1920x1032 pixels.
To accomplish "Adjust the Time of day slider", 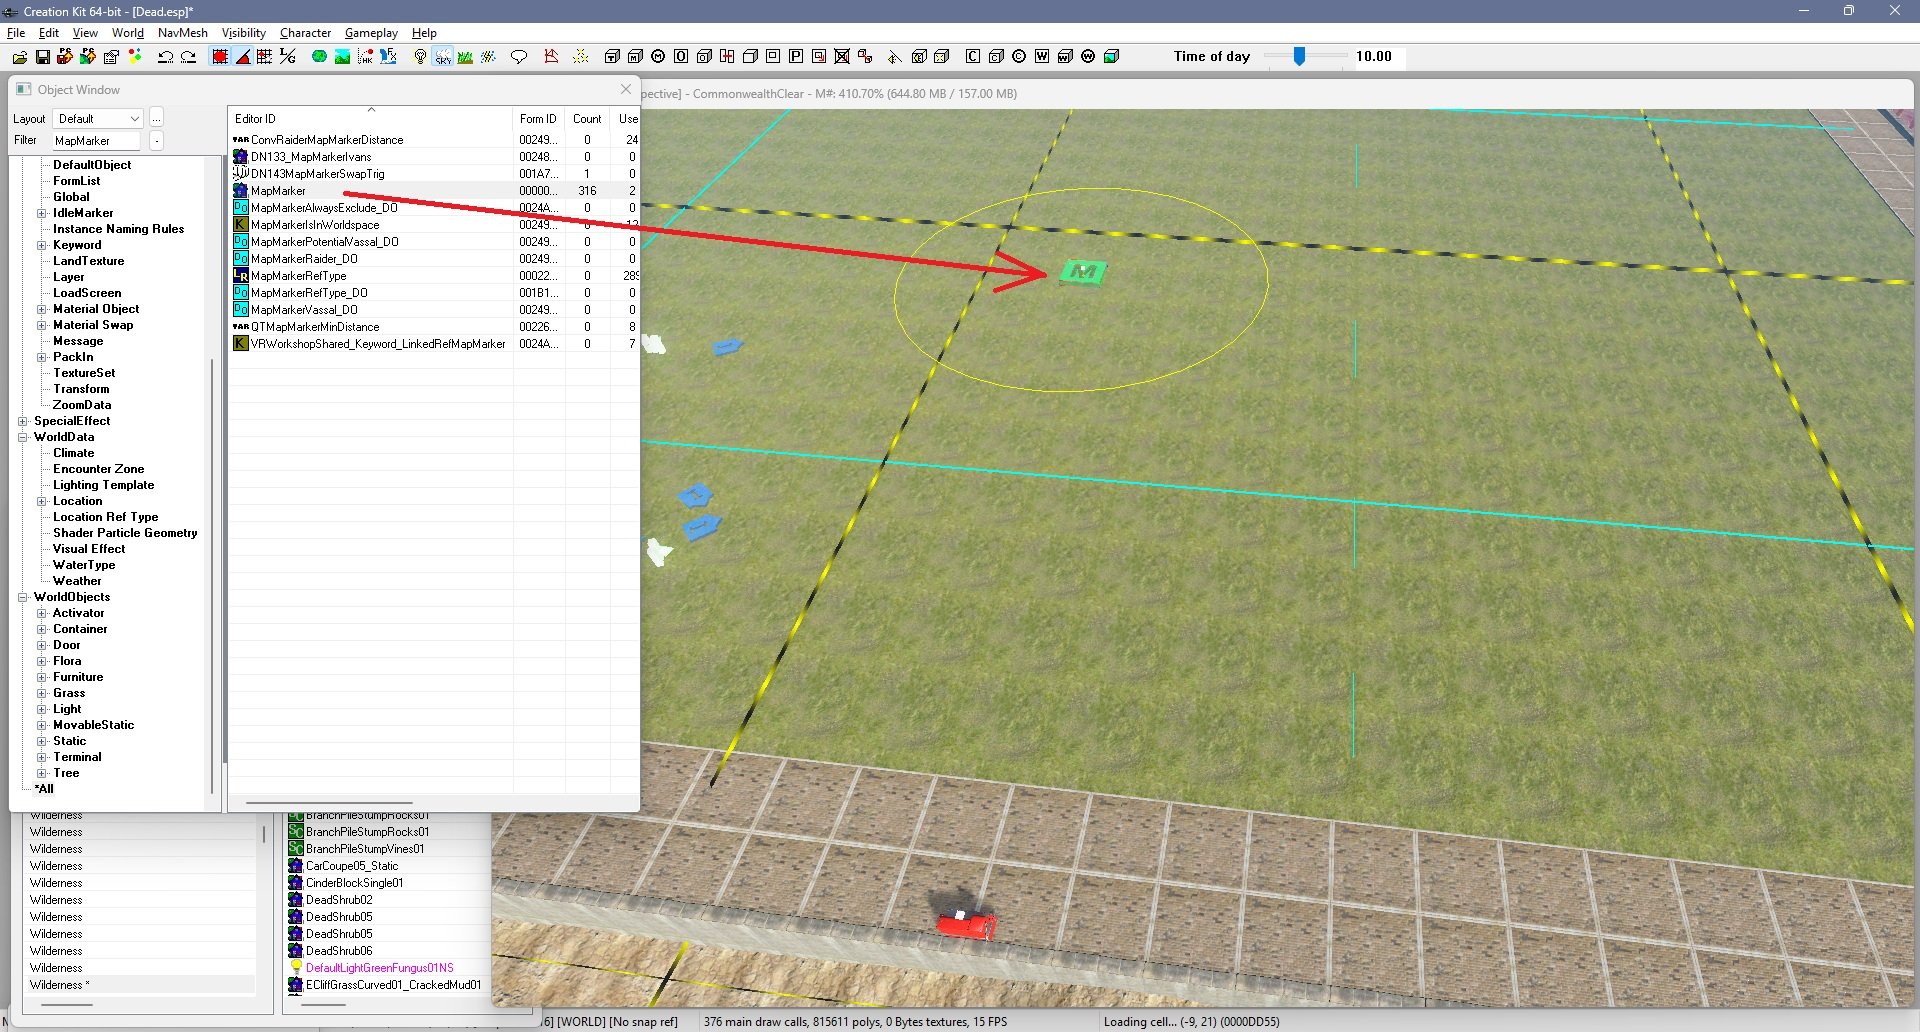I will tap(1299, 57).
